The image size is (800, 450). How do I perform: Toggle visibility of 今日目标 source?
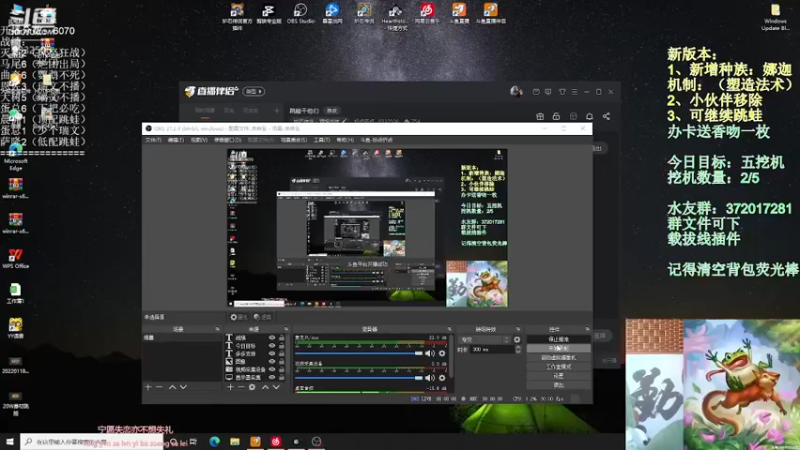coord(272,345)
